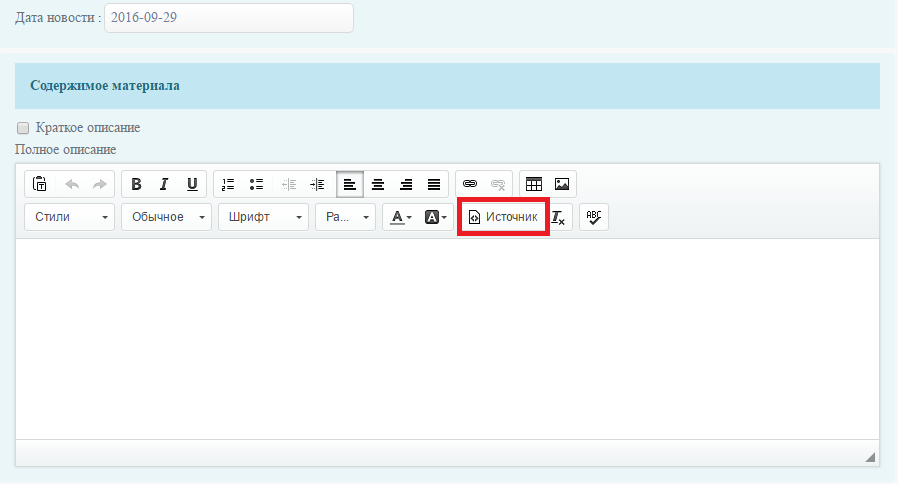Insert a numbered list
The height and width of the screenshot is (484, 898).
[x=228, y=184]
